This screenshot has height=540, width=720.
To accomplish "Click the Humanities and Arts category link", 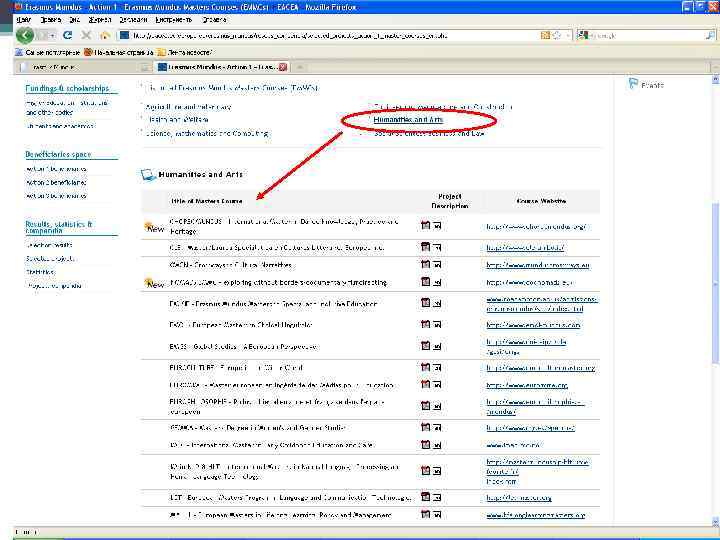I will 409,119.
